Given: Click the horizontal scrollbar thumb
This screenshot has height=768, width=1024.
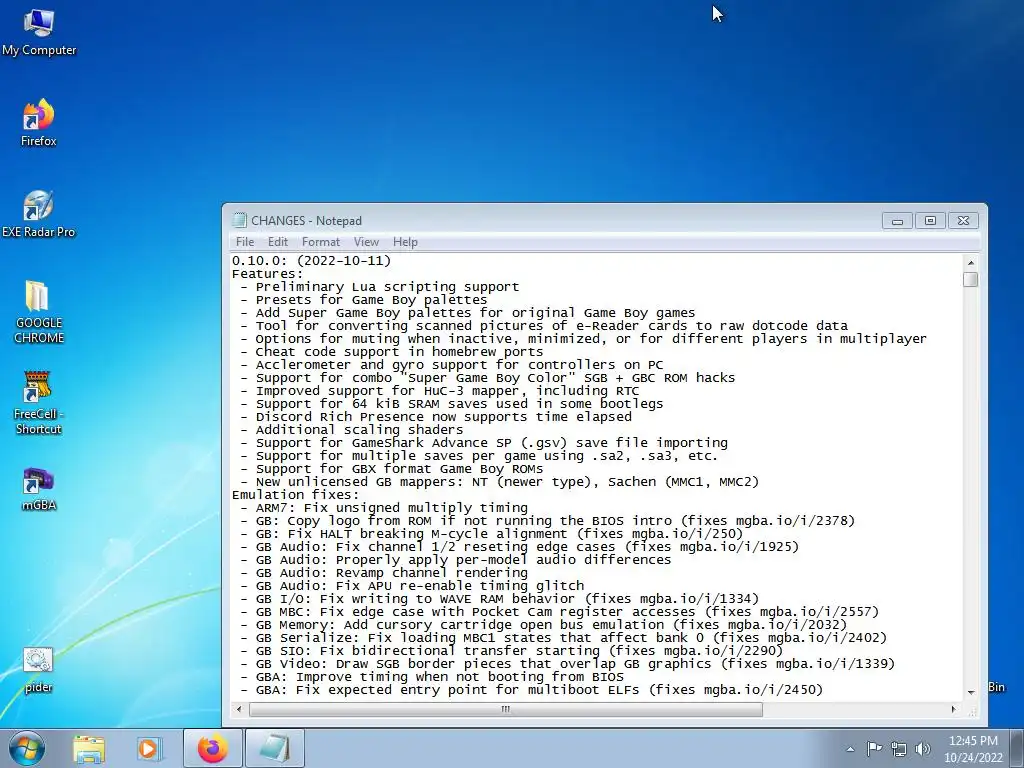Looking at the screenshot, I should click(x=505, y=709).
